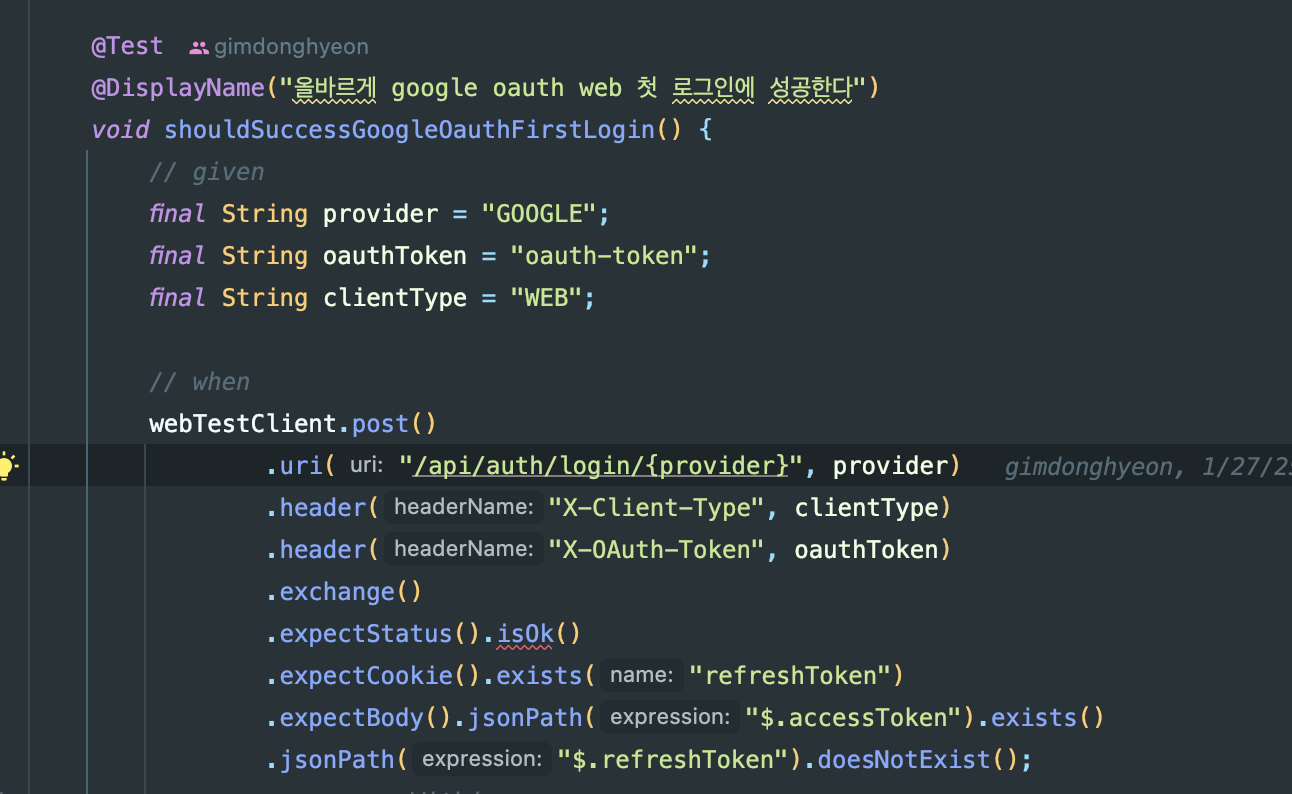Click the provider argument in uri call
This screenshot has width=1292, height=794.
[890, 466]
